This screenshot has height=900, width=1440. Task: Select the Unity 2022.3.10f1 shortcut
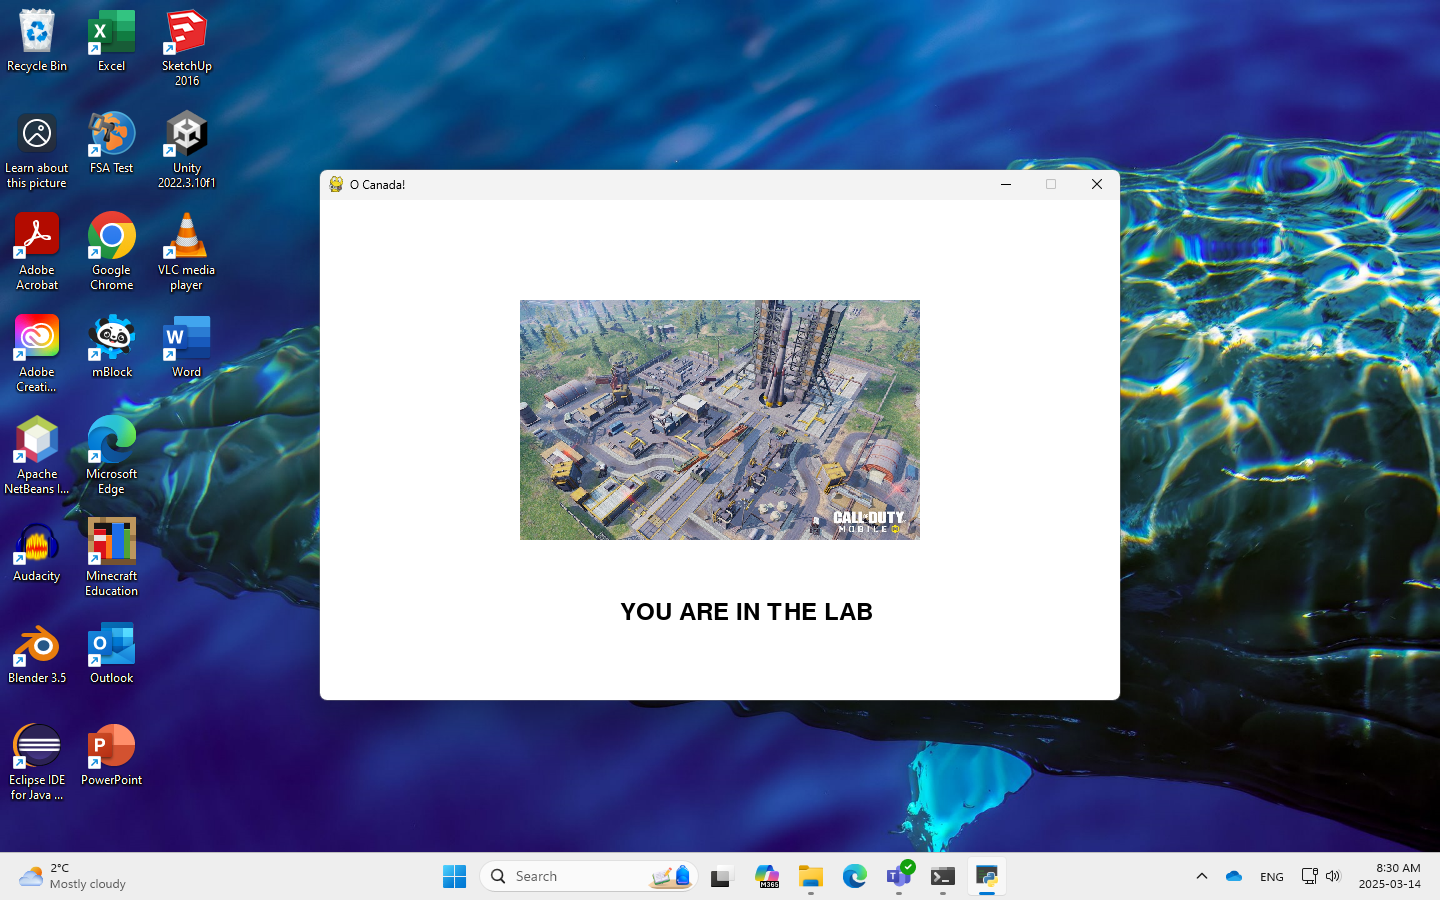(187, 150)
